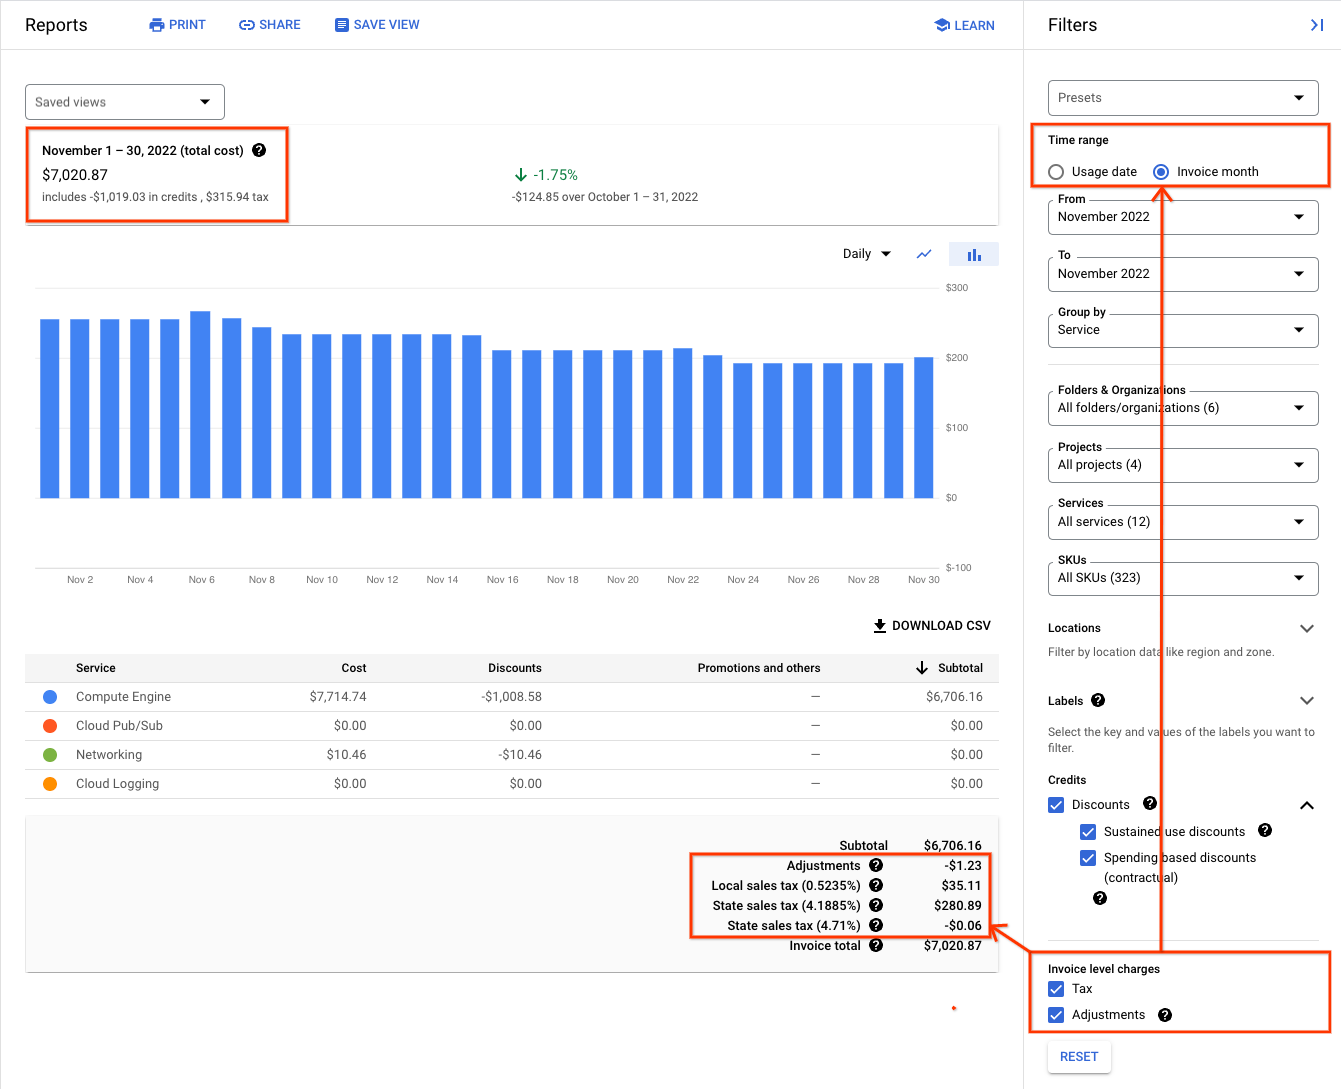Sort by the Cost column header

354,668
